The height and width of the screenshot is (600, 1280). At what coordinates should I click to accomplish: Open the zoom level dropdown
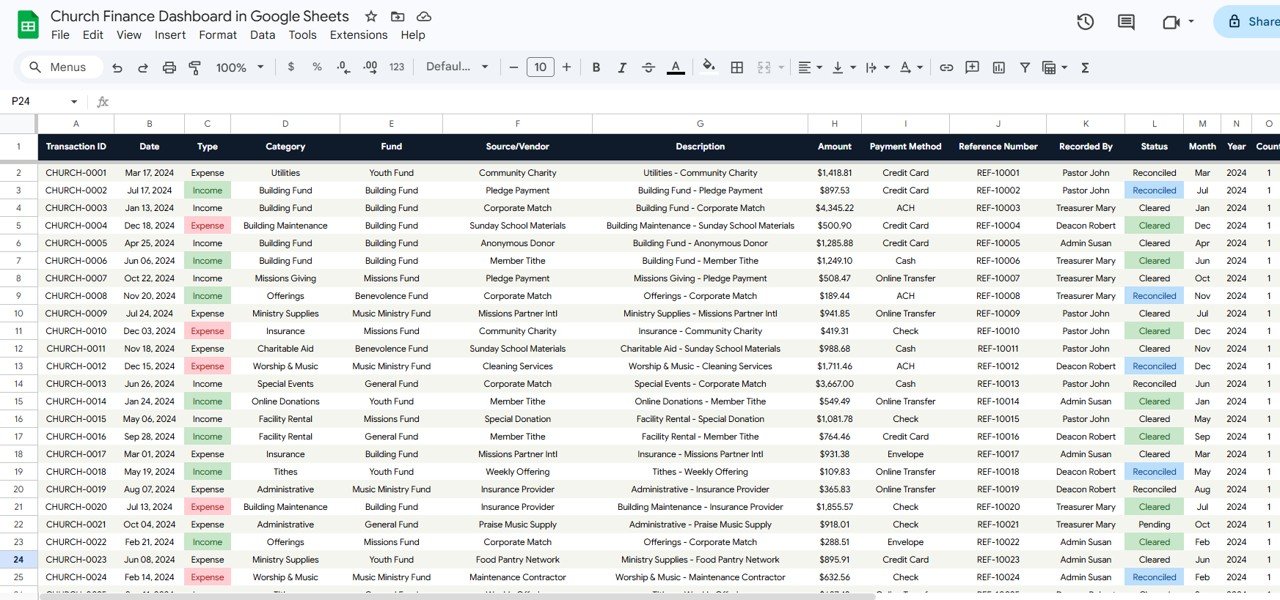240,67
